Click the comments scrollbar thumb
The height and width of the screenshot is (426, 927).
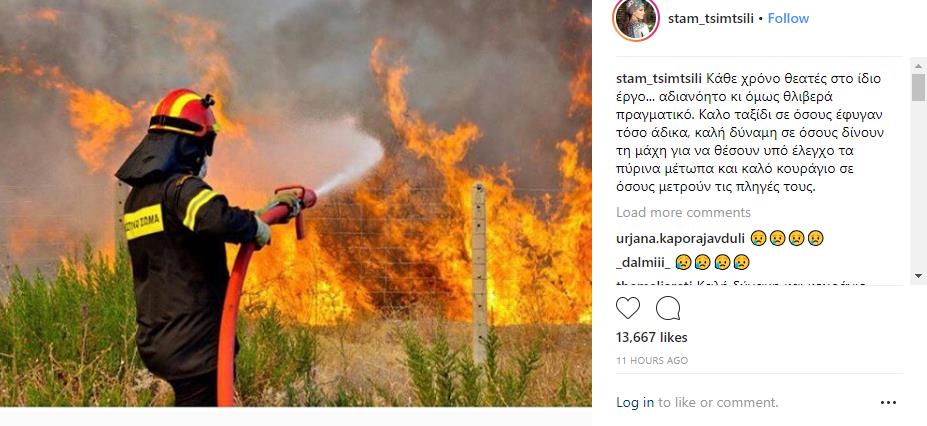(918, 87)
